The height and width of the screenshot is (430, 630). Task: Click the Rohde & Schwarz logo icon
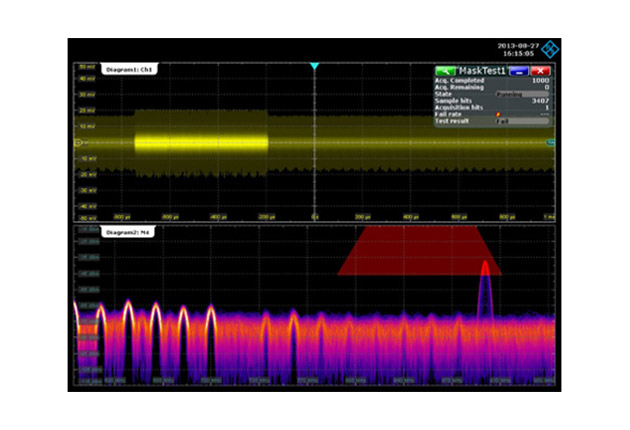pos(551,48)
